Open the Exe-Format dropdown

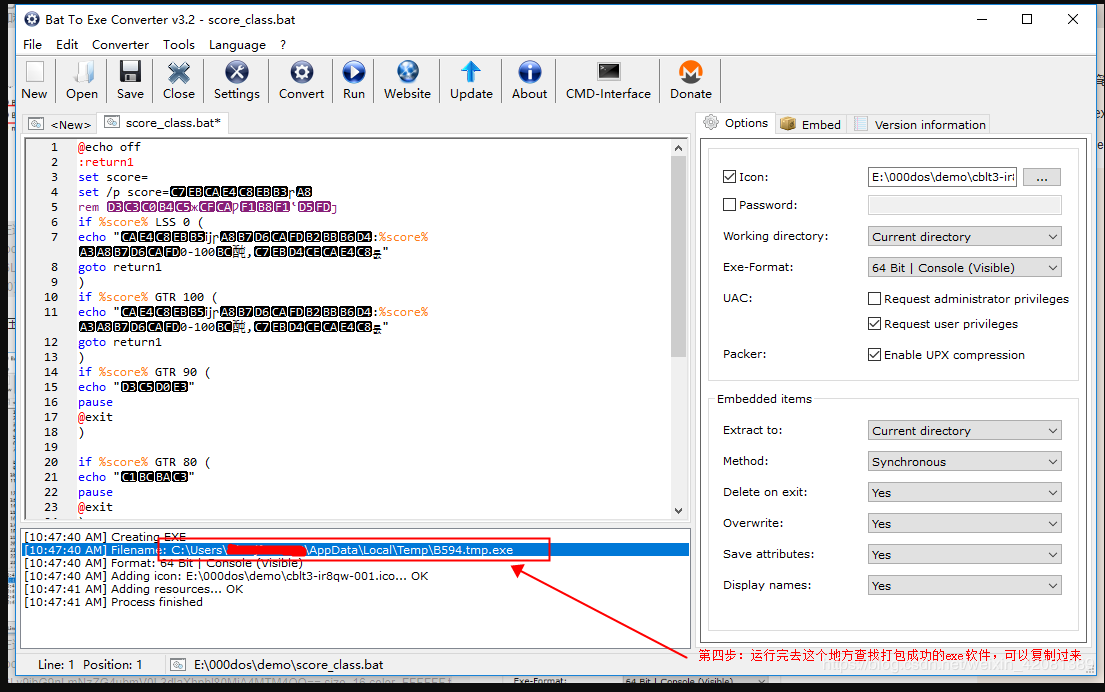965,268
